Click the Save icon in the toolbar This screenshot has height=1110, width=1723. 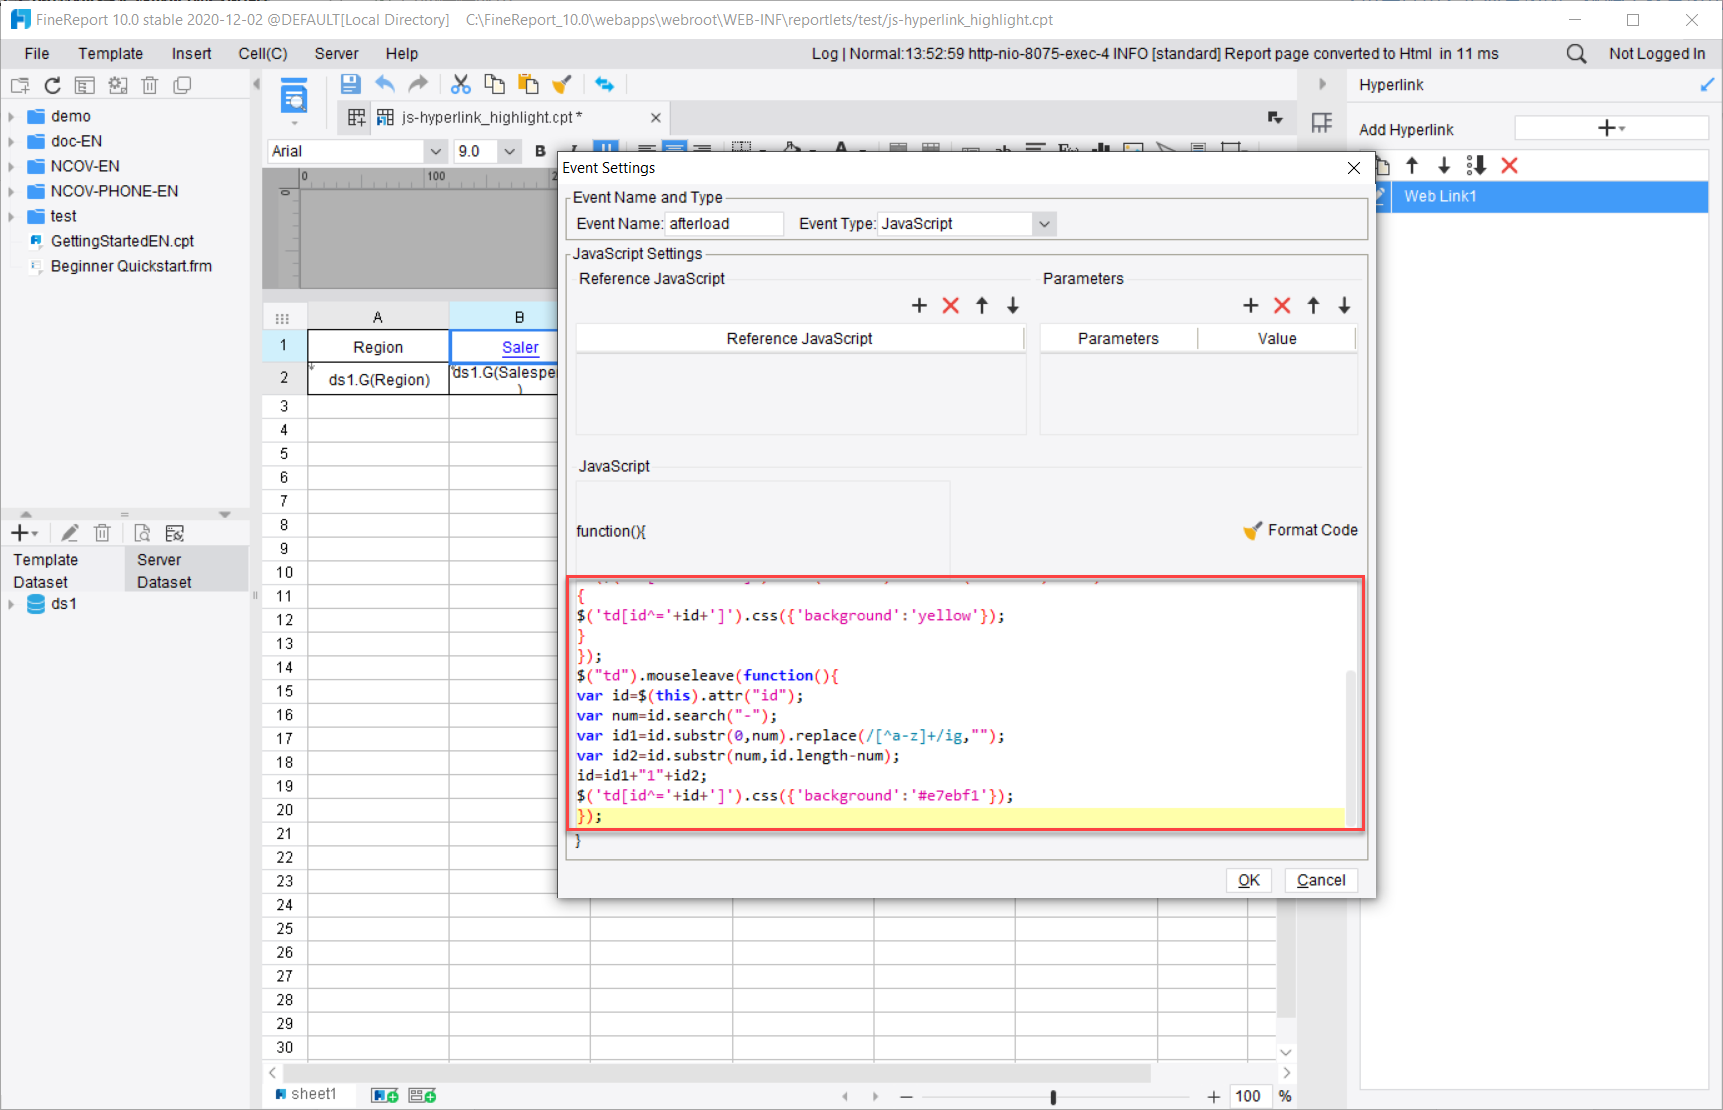(x=350, y=84)
